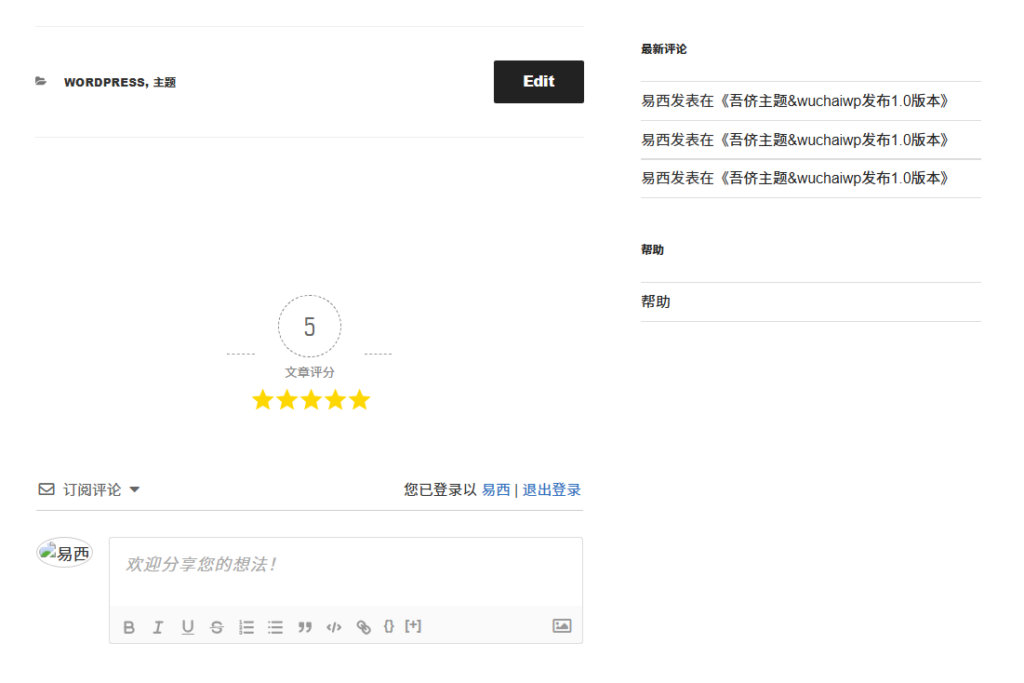Open the WORDPRESS category link

tap(104, 82)
